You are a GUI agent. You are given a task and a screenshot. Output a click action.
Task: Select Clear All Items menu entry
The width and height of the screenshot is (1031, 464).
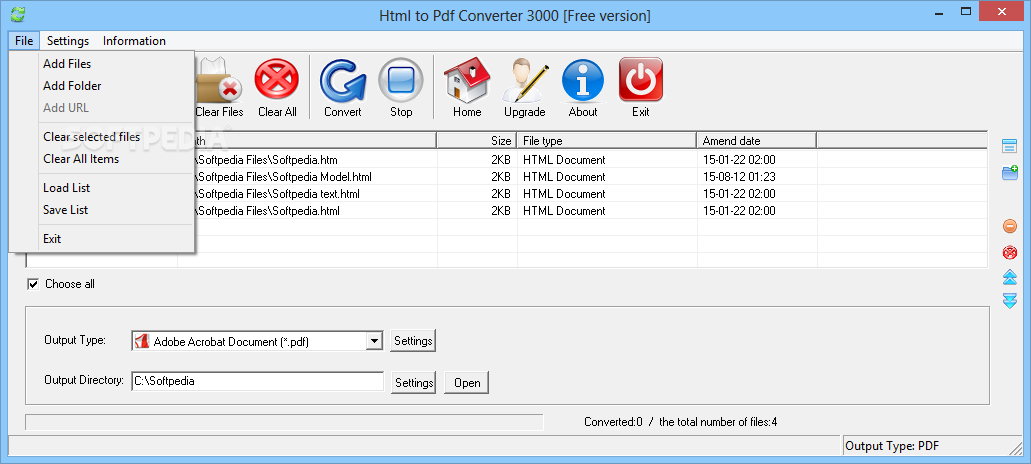tap(81, 158)
